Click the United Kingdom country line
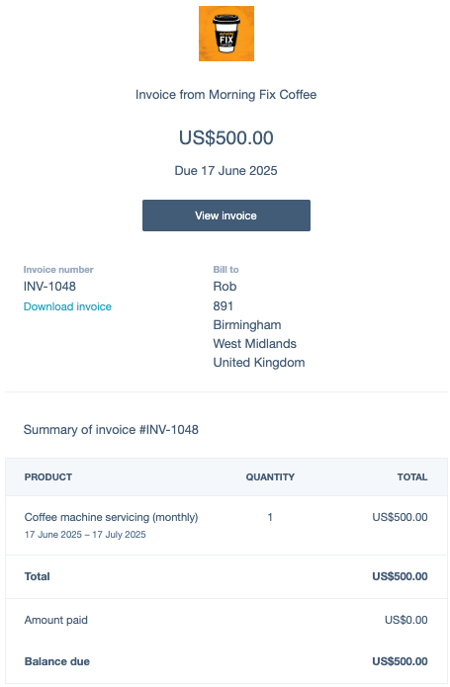Screen dimensions: 450x687 click(x=259, y=363)
